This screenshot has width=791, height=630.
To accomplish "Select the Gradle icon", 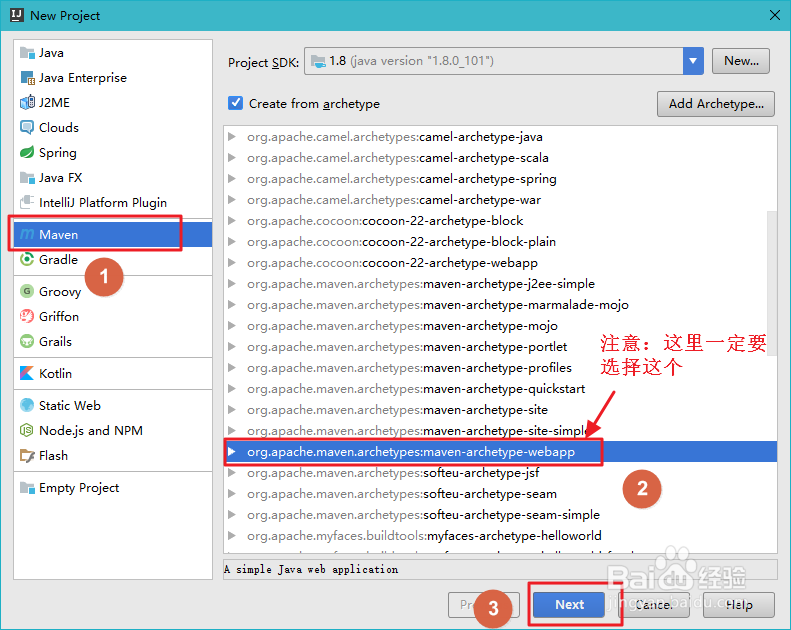I will click(27, 259).
